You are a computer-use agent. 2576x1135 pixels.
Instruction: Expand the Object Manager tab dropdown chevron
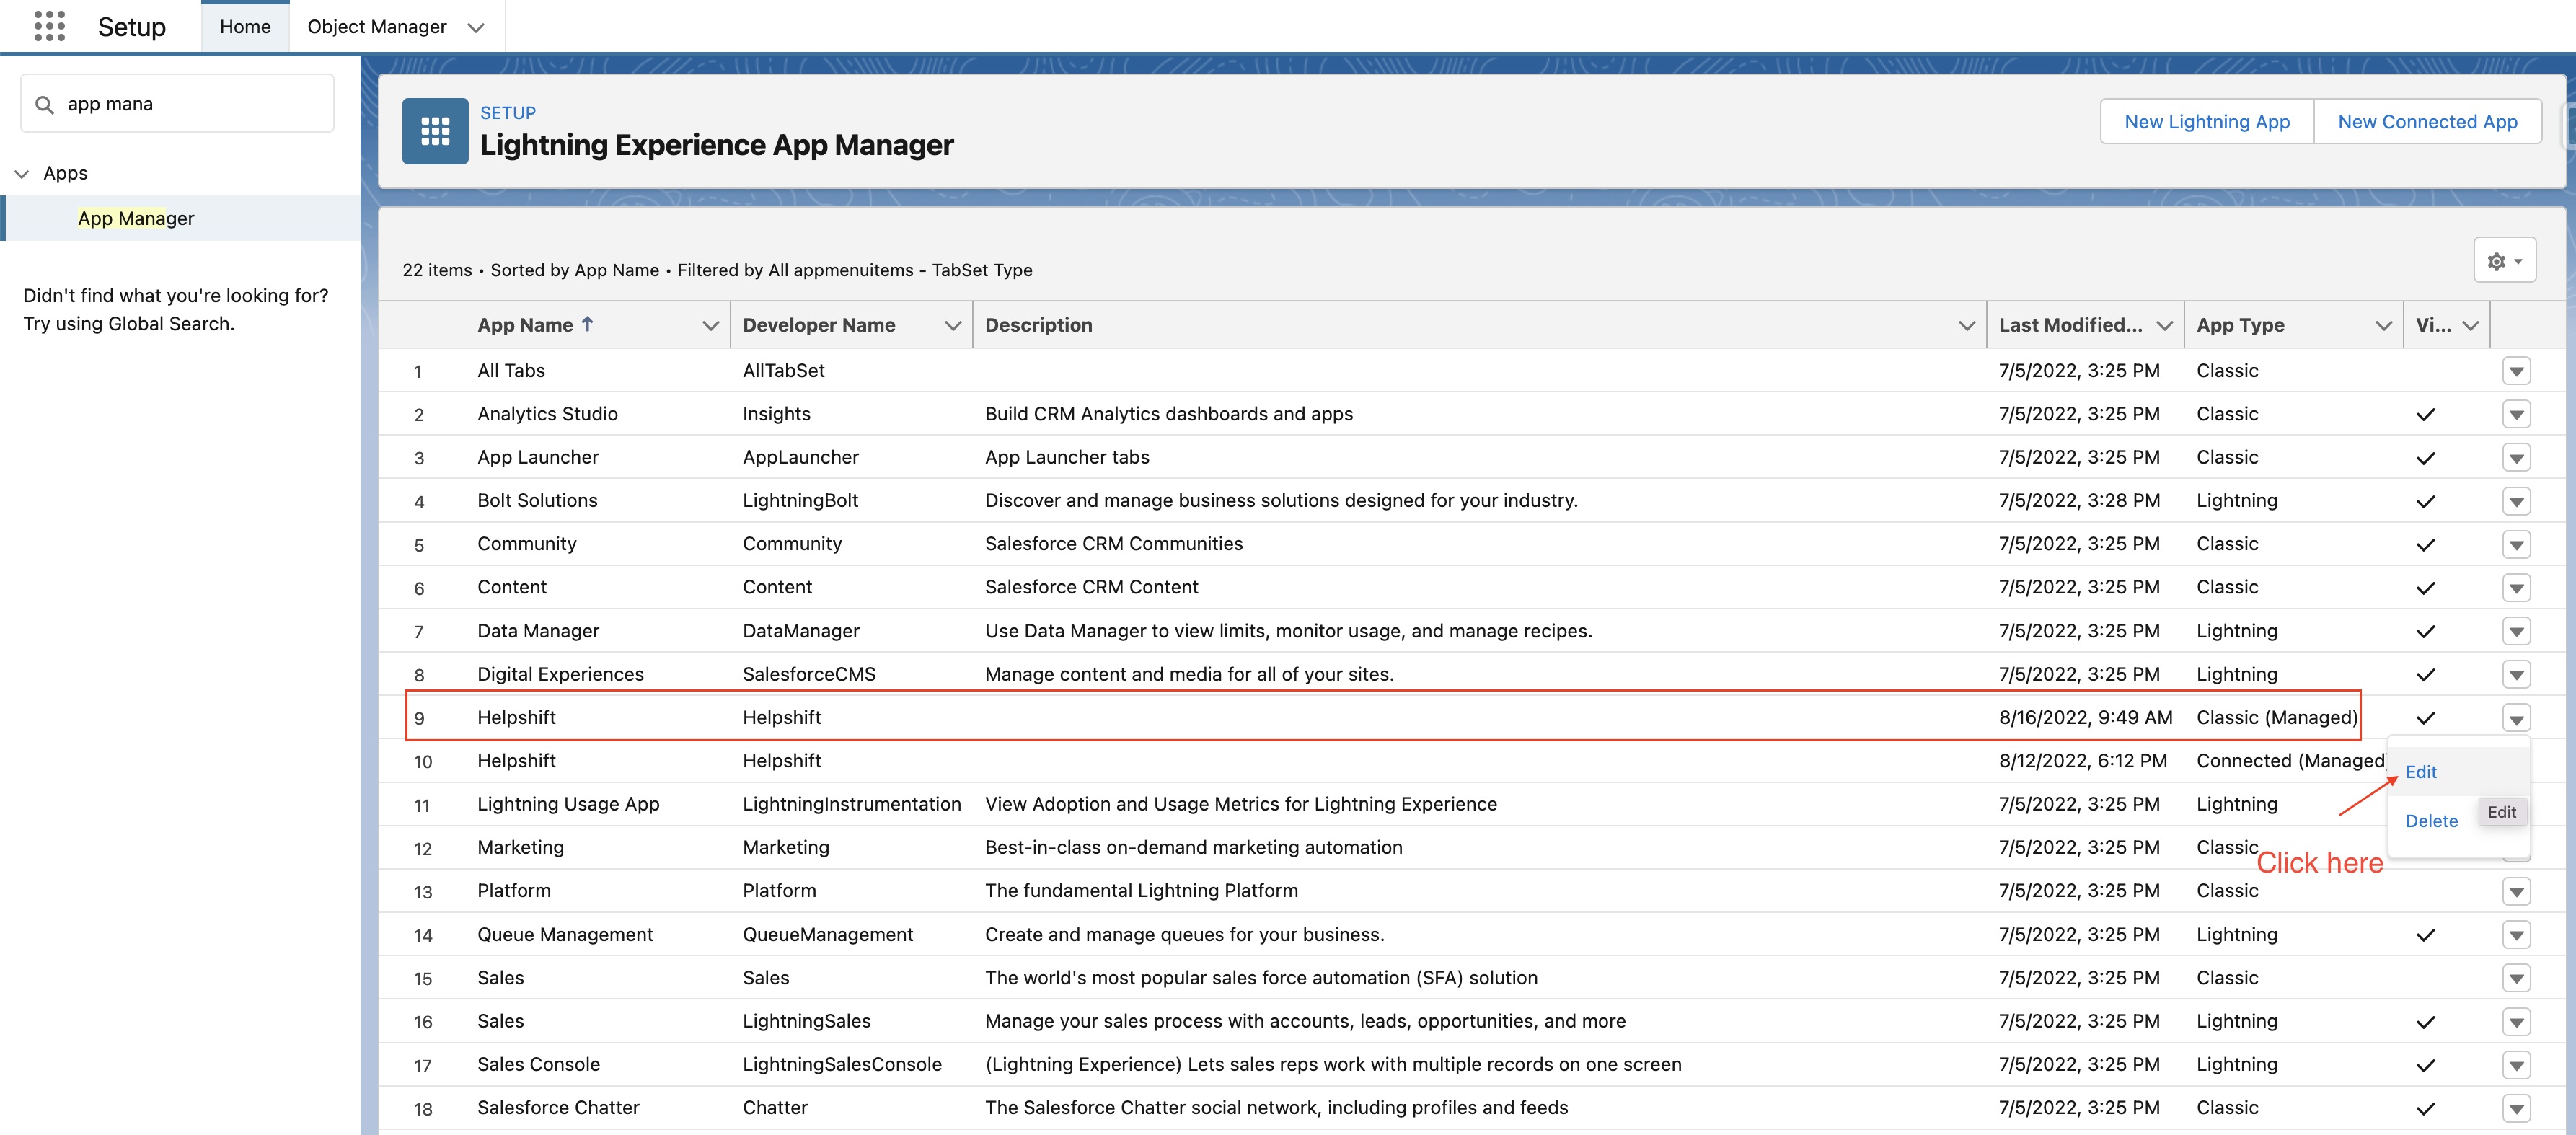[476, 27]
